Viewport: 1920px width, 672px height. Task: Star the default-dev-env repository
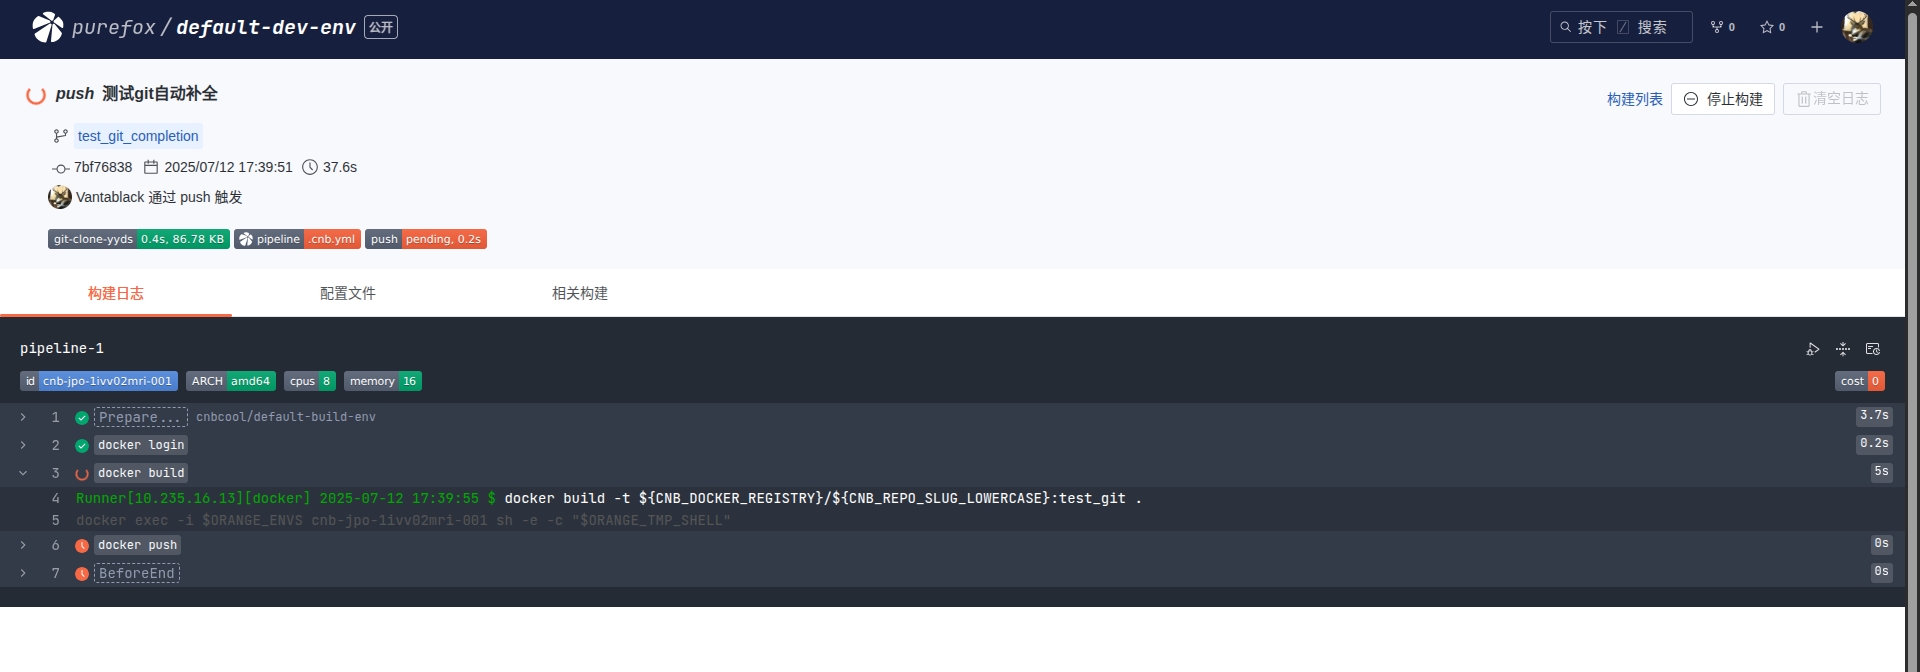(1772, 27)
